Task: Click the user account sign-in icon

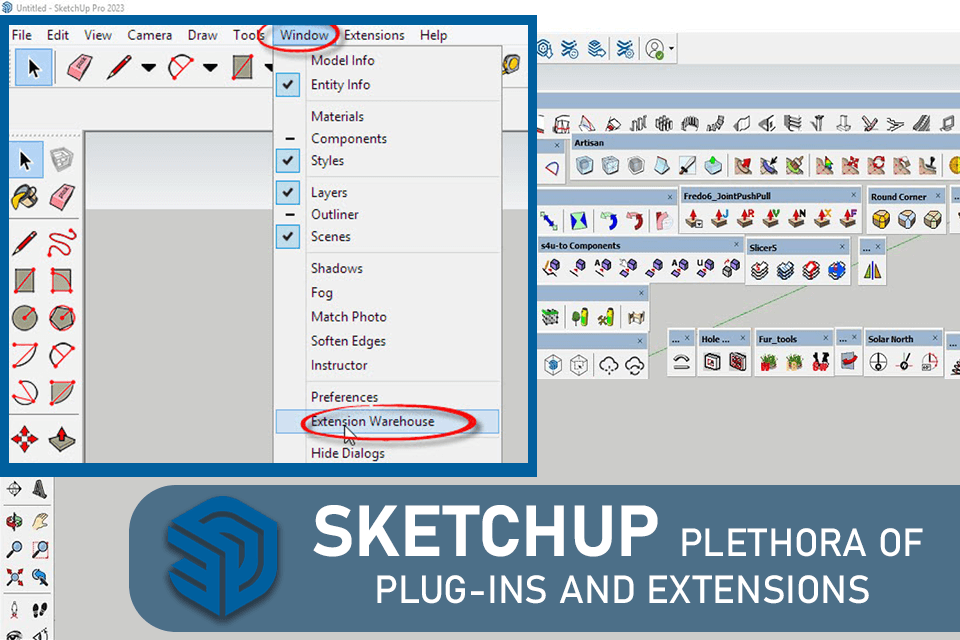Action: (x=654, y=49)
